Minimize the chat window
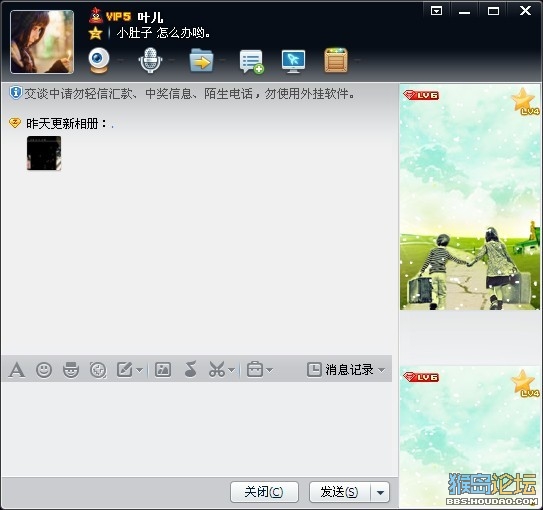The height and width of the screenshot is (510, 543). 464,11
